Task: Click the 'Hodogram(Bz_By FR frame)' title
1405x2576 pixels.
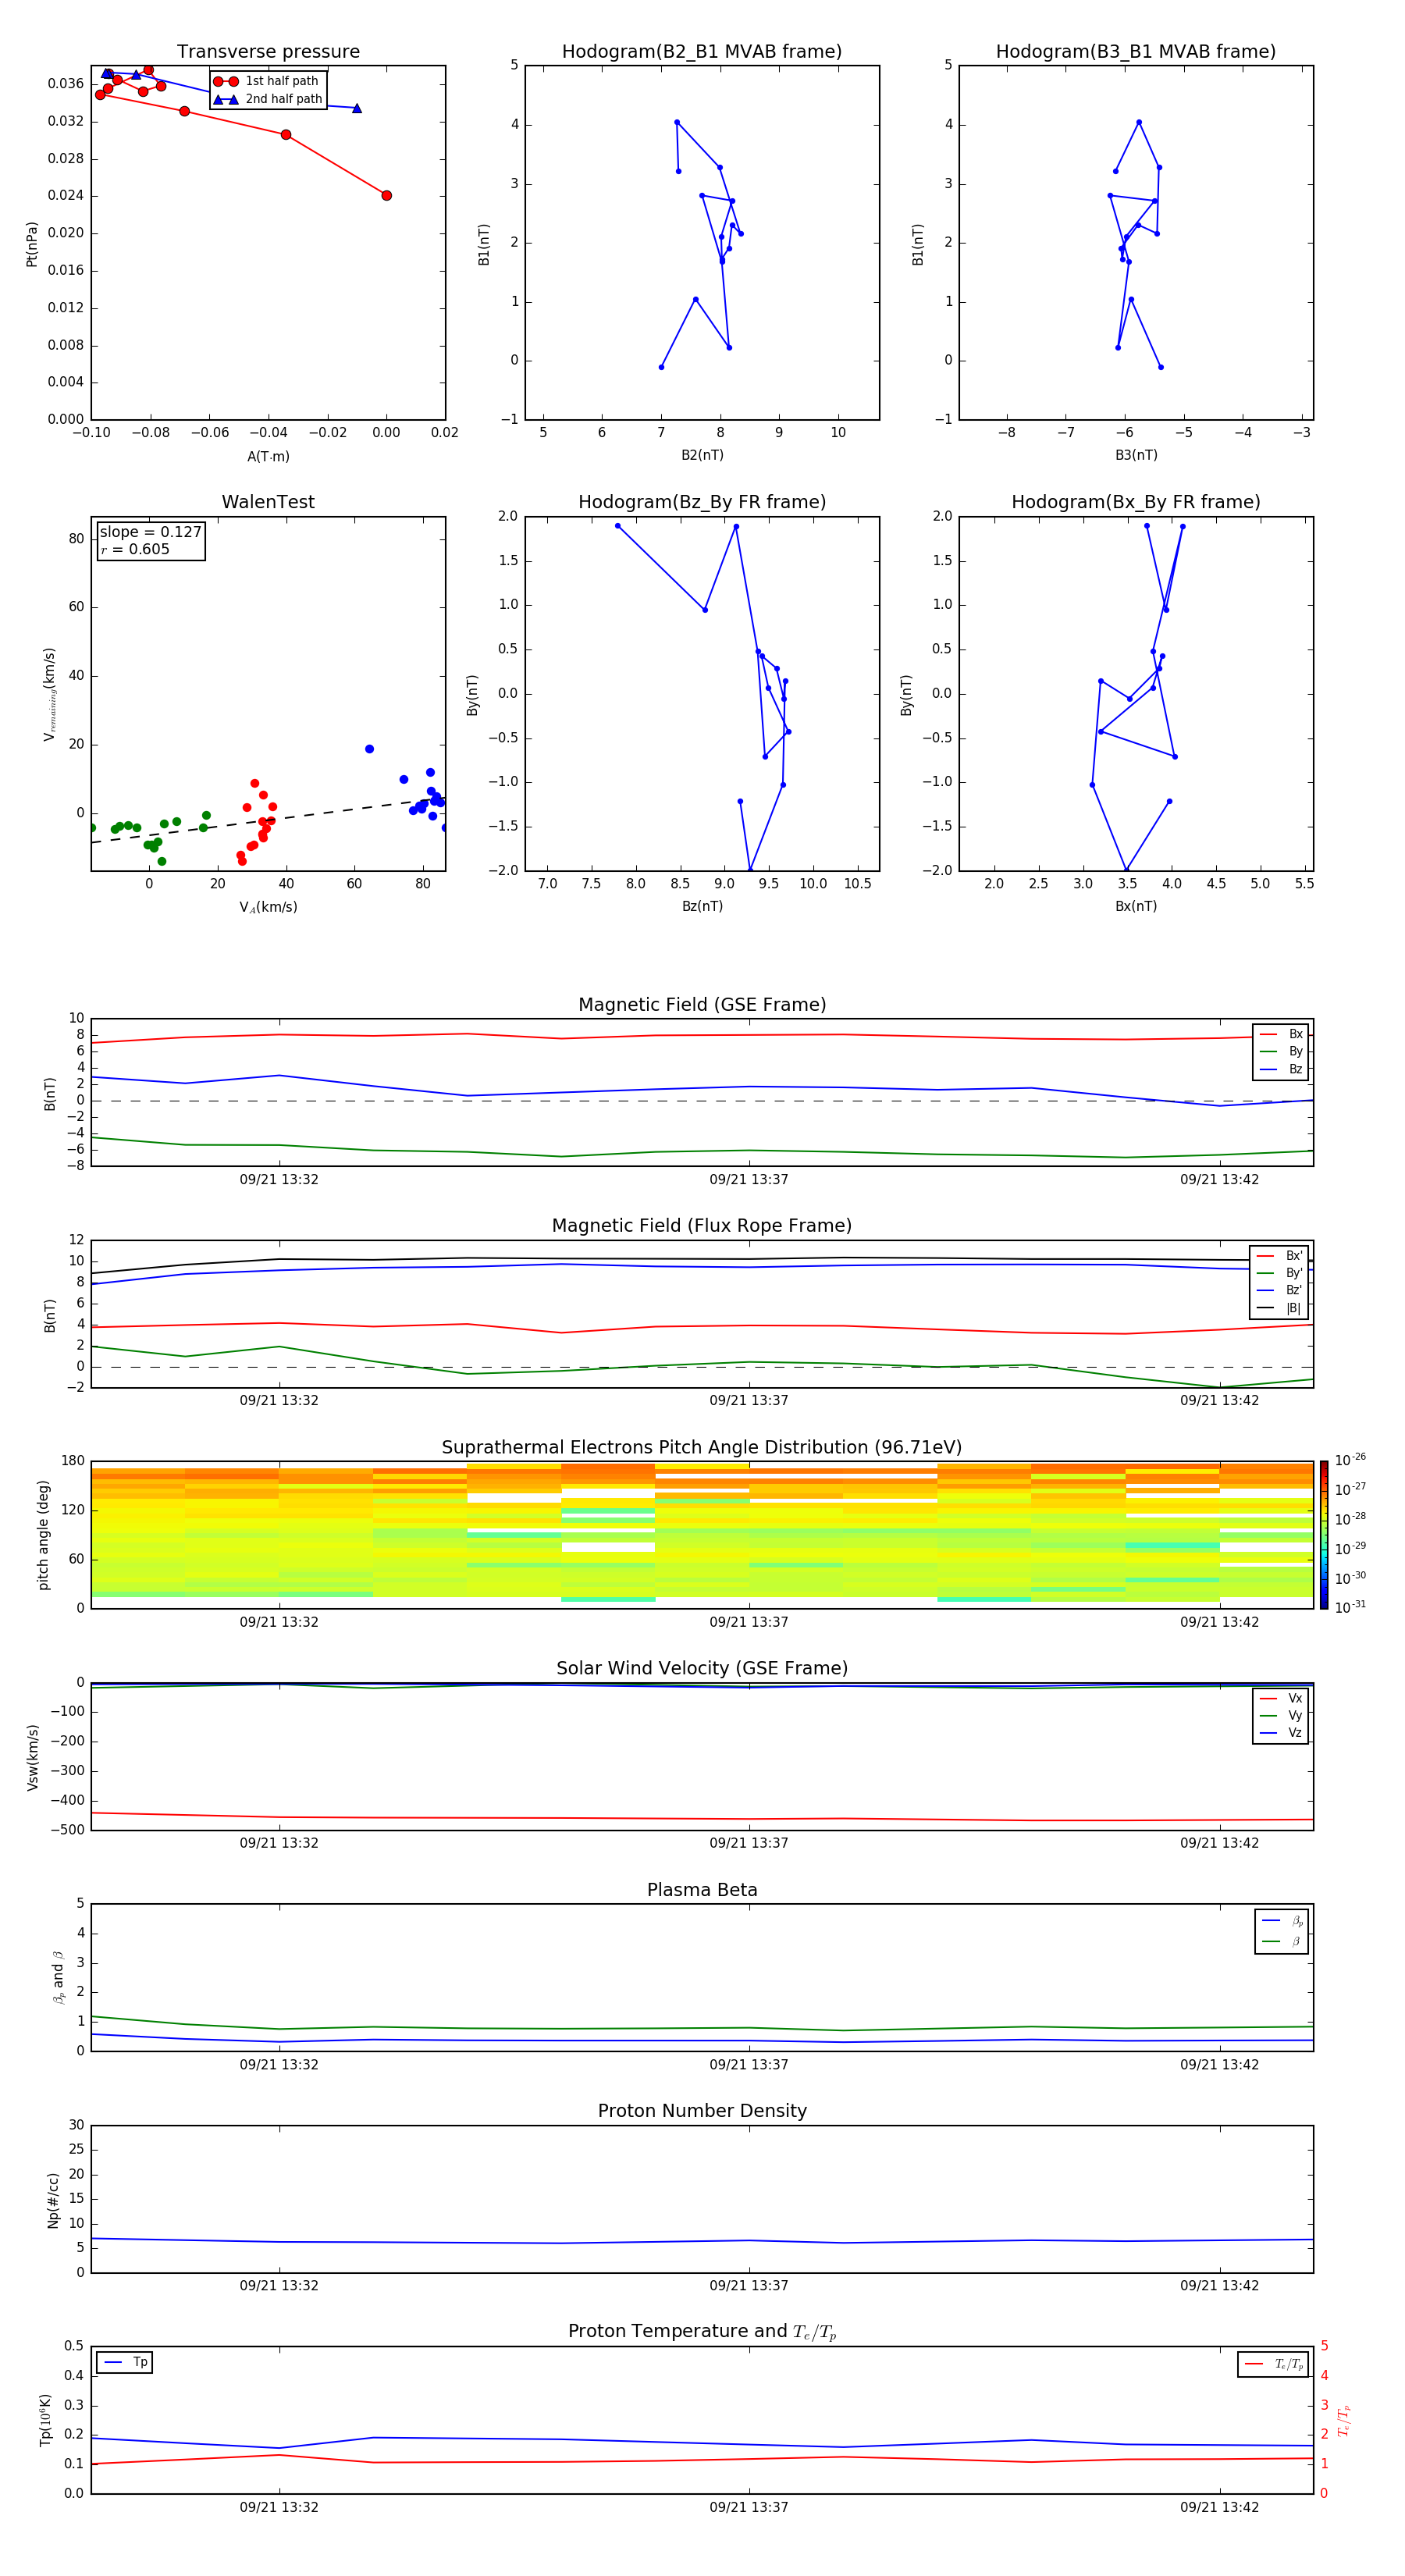Action: point(702,502)
